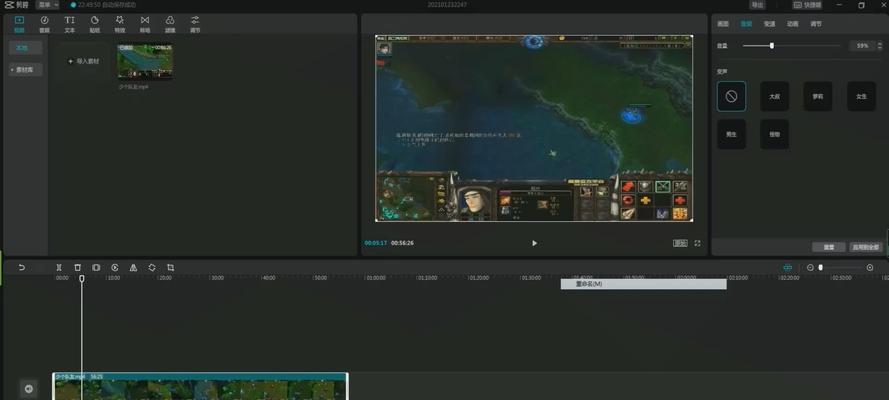Click the Export (导出) button
The height and width of the screenshot is (400, 889).
[757, 5]
